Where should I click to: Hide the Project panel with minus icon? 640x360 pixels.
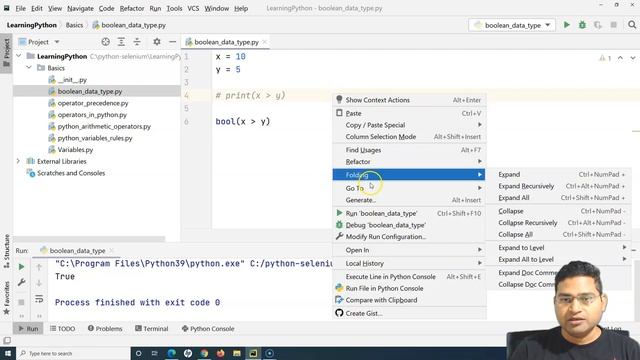click(173, 42)
